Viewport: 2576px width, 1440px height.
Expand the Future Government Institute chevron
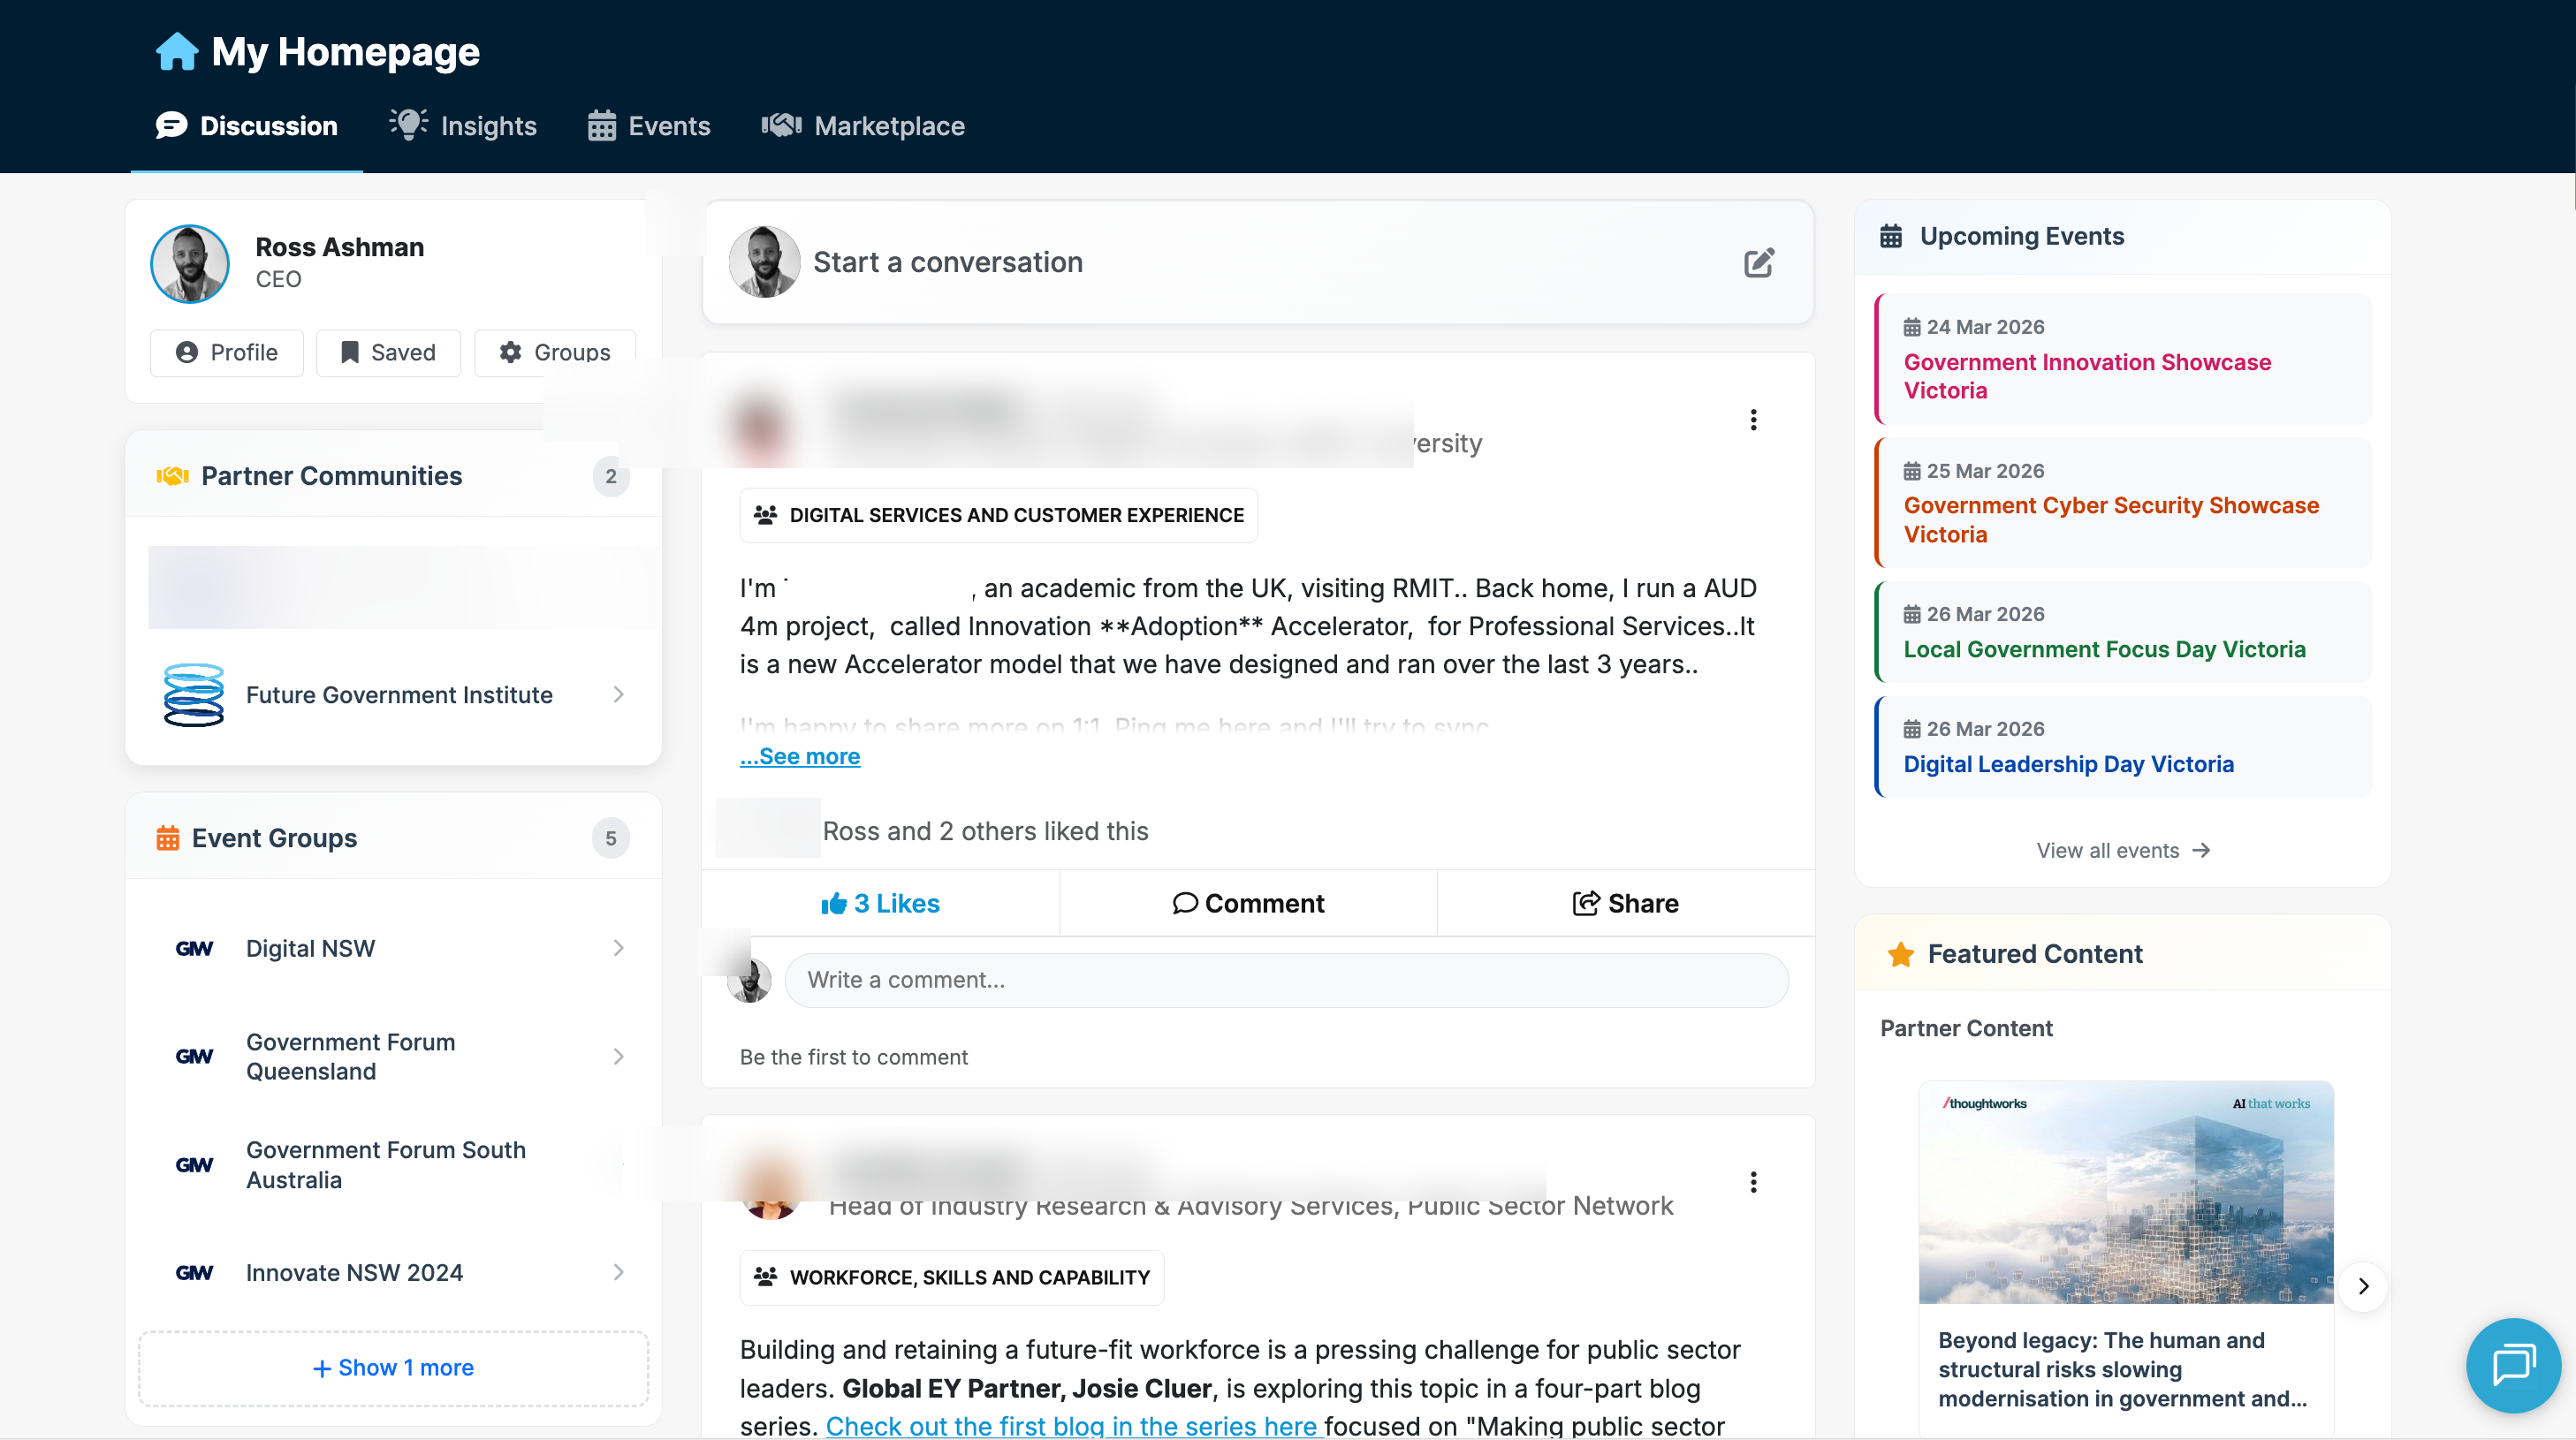coord(619,694)
